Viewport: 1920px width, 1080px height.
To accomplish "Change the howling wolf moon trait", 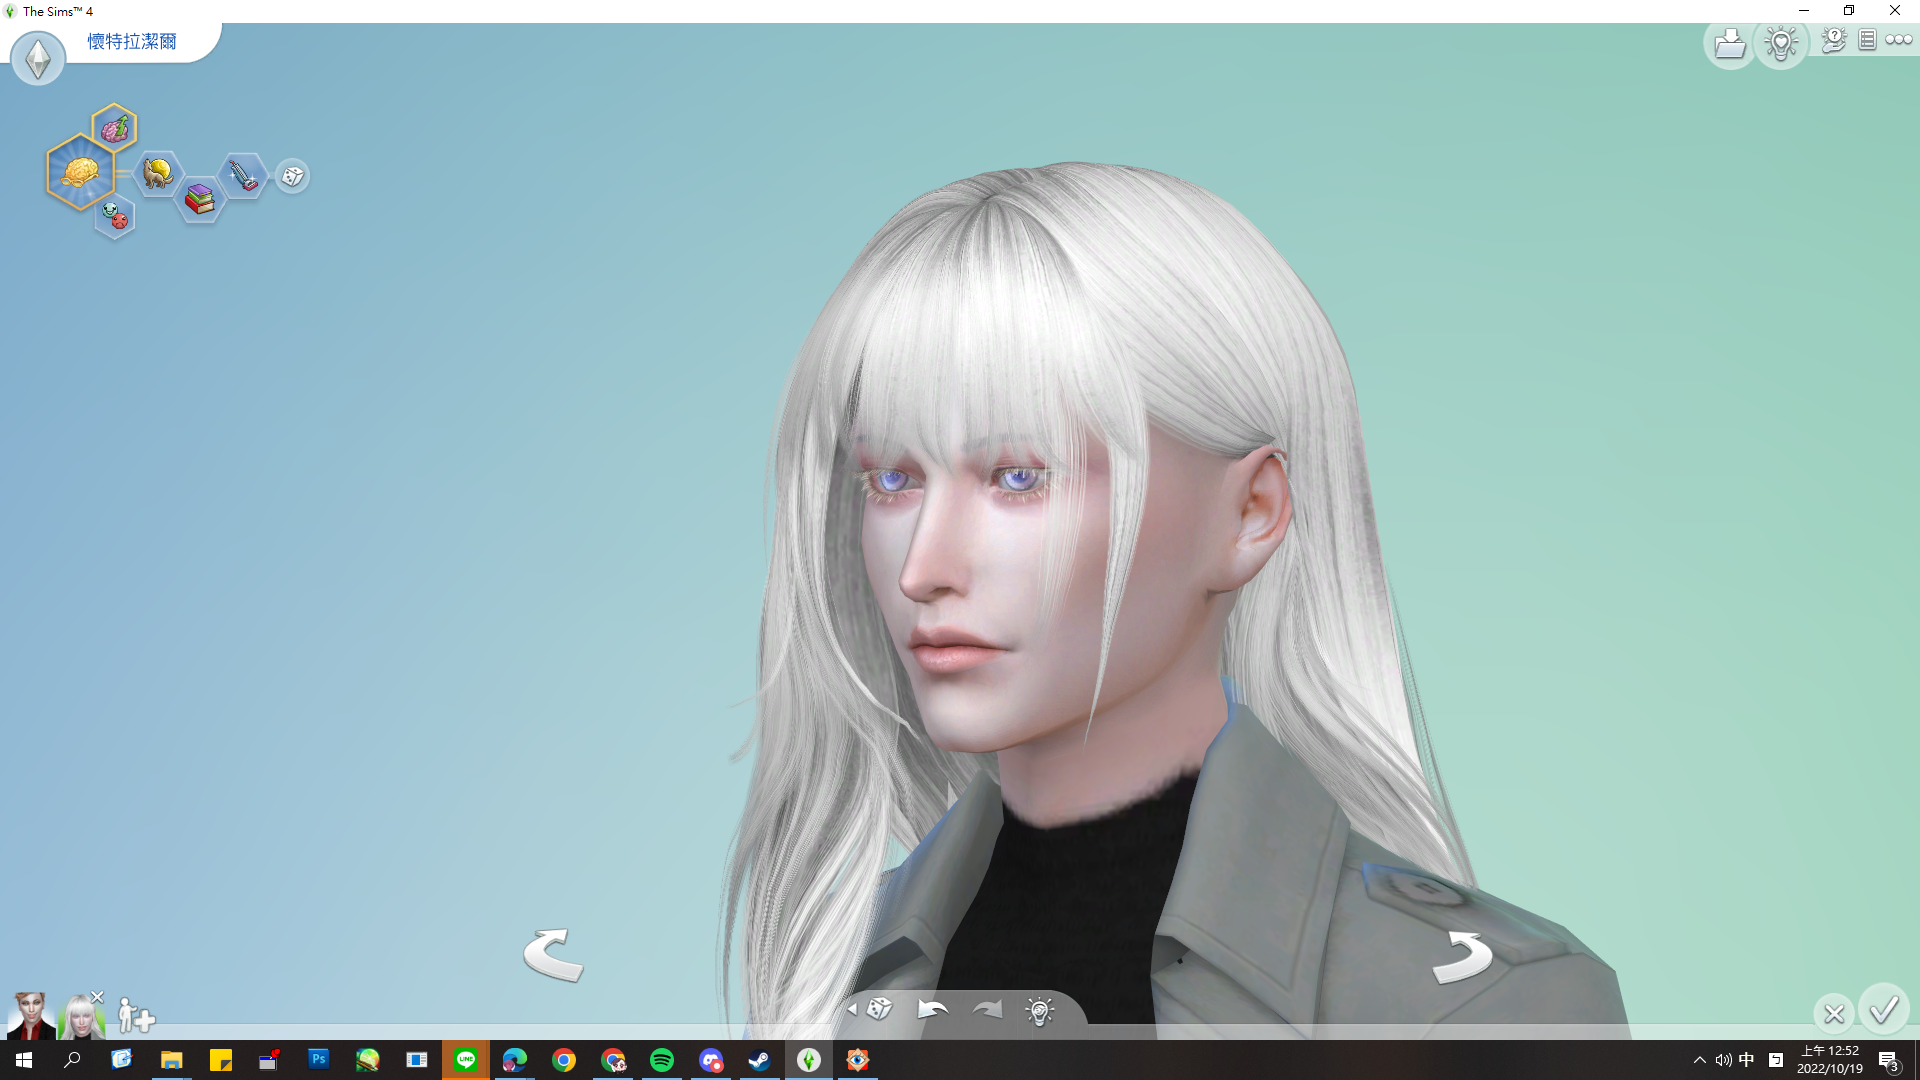I will (x=157, y=173).
